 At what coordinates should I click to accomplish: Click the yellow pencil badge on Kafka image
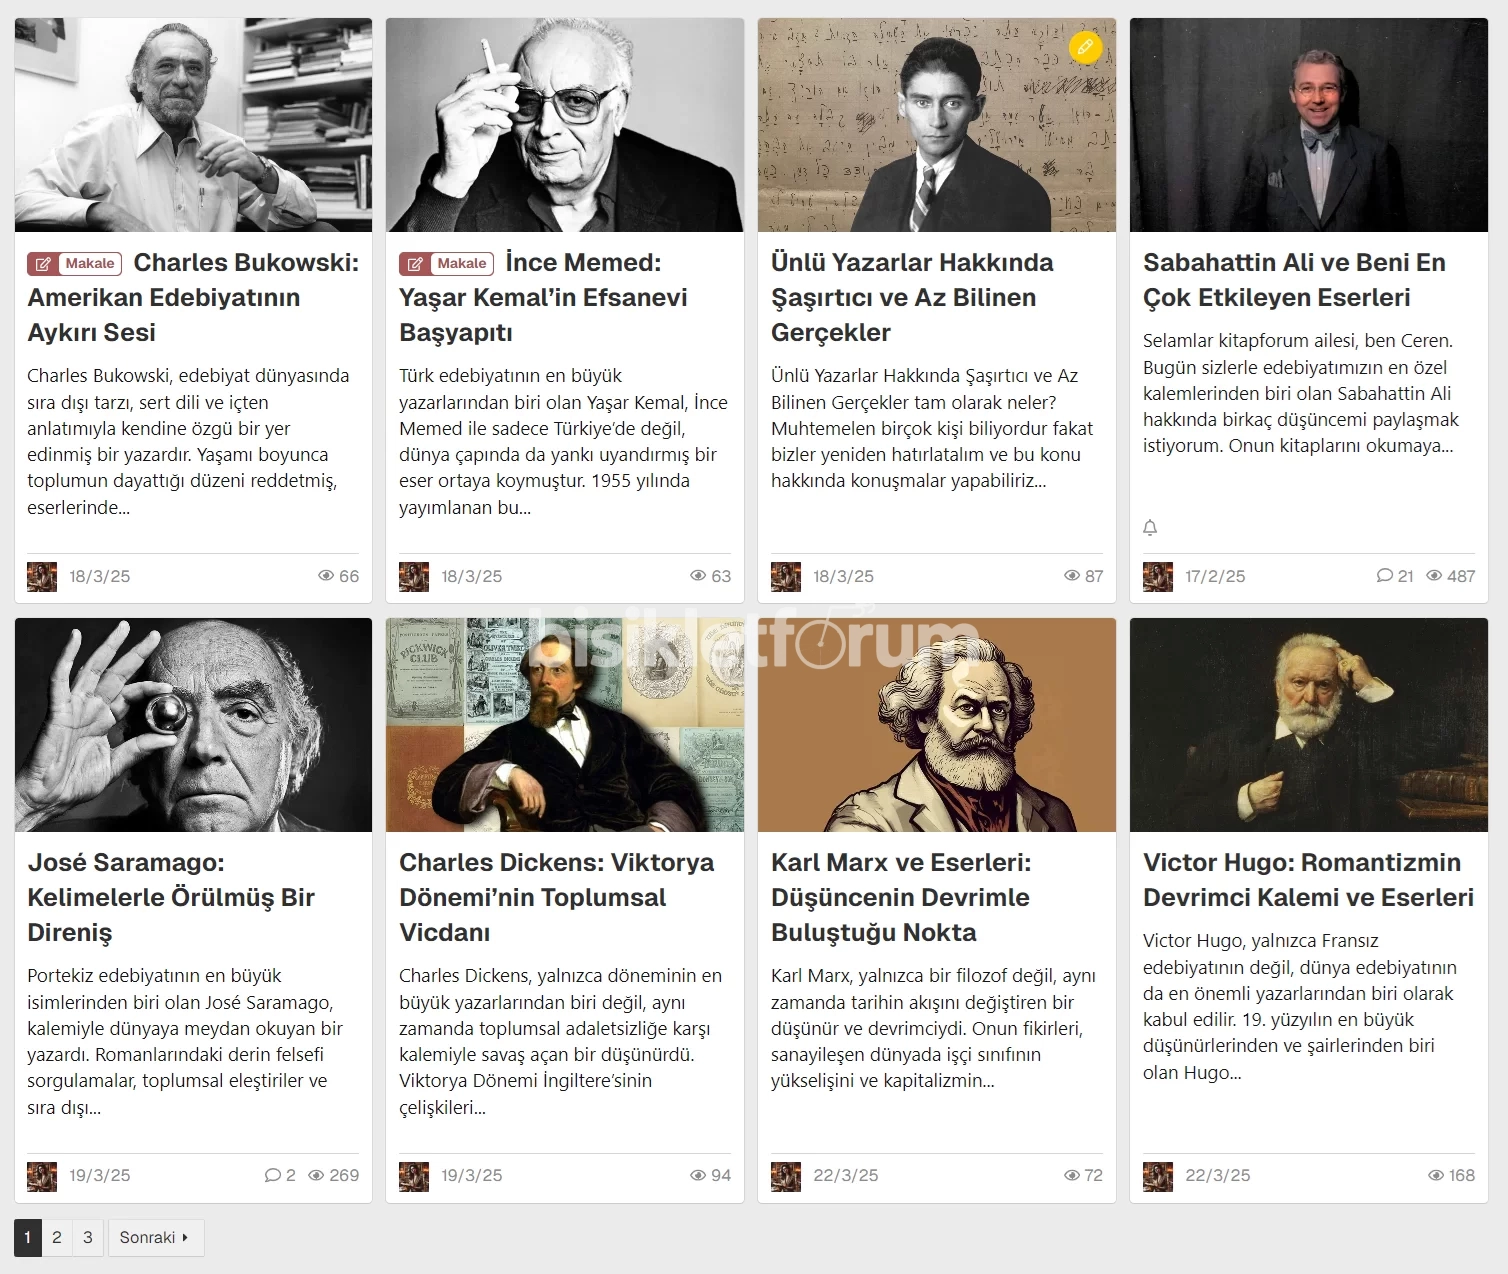[1085, 47]
